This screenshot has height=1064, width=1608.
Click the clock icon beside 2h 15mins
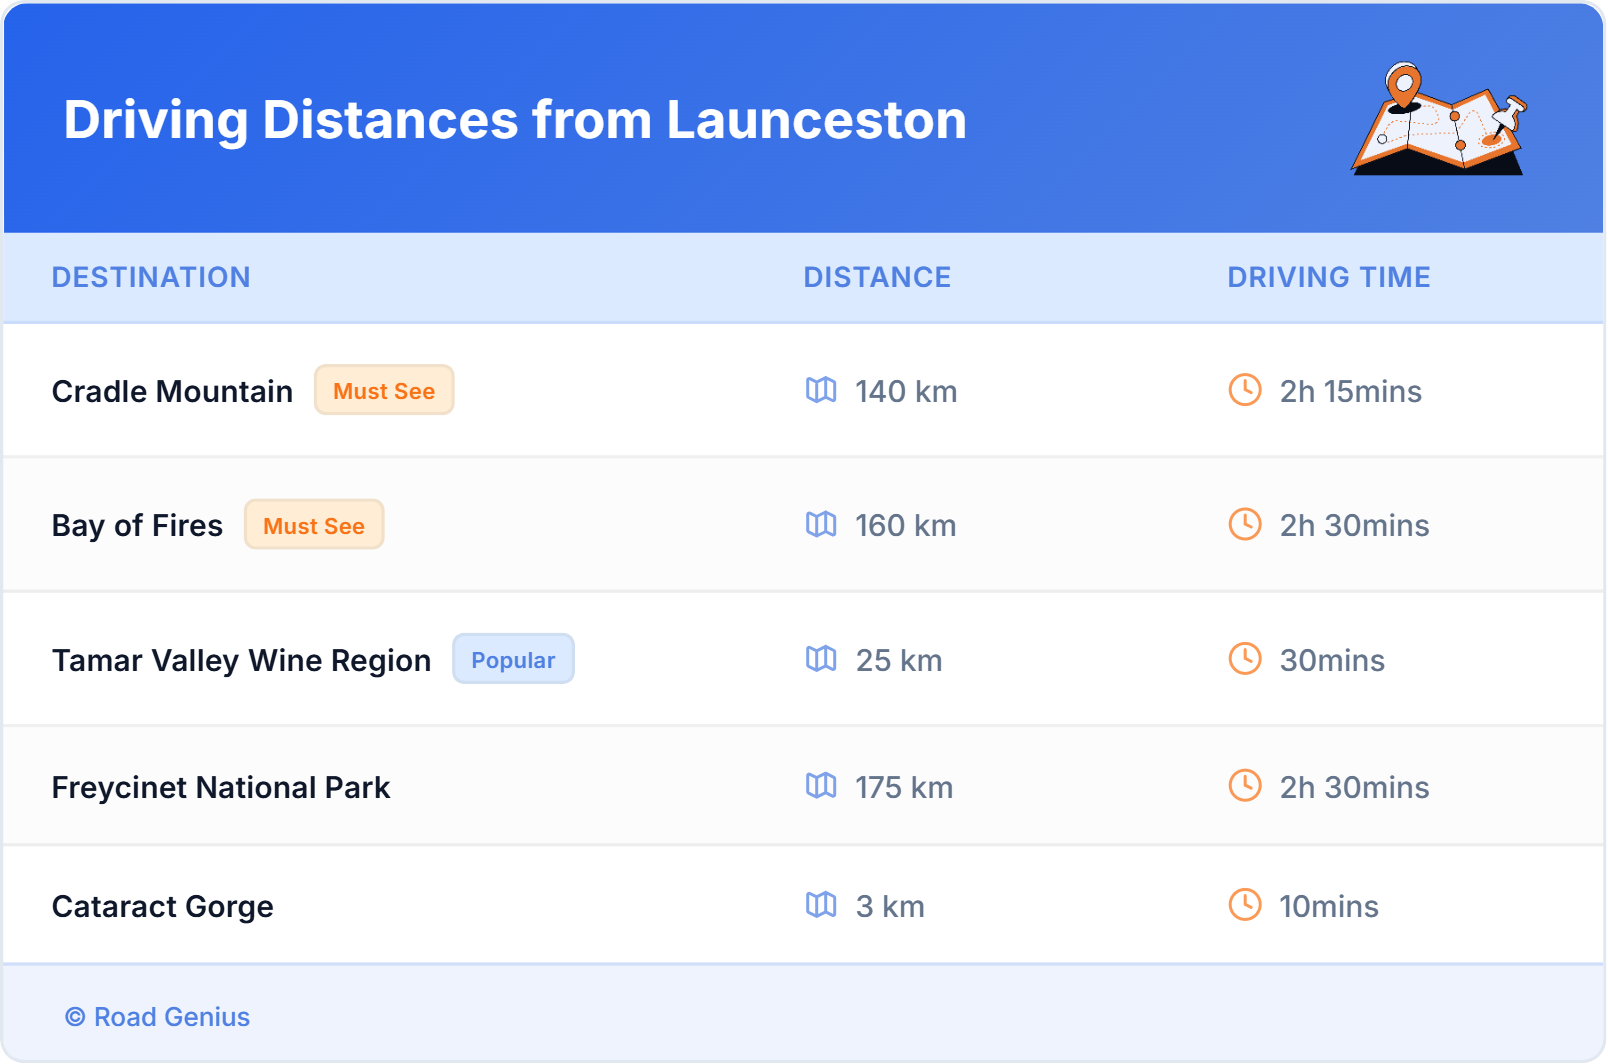pyautogui.click(x=1244, y=390)
